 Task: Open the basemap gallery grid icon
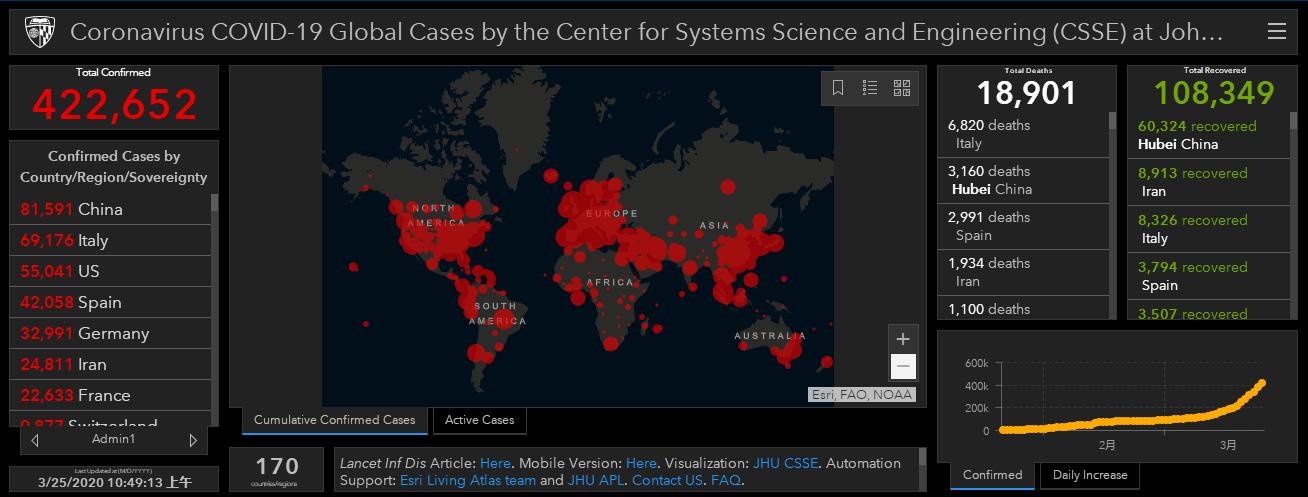click(x=901, y=88)
